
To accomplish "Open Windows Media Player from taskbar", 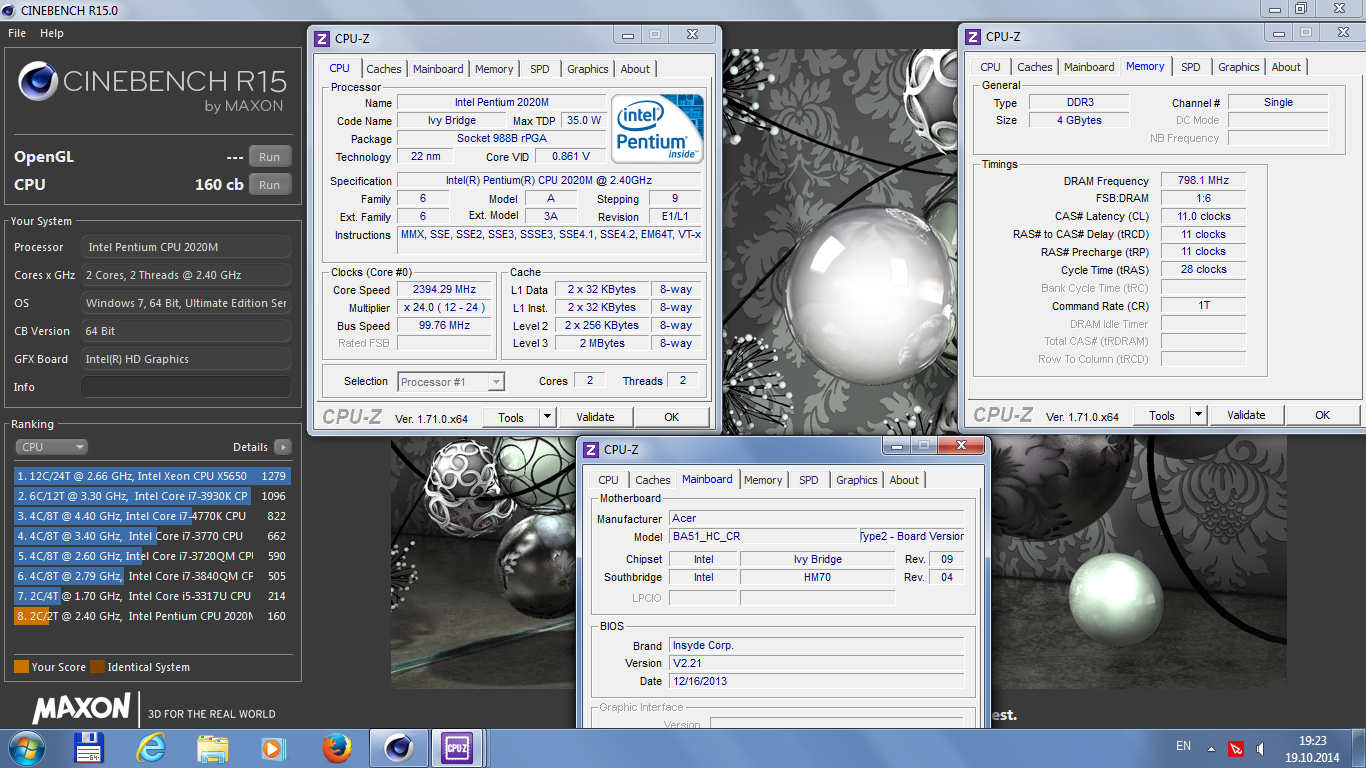I will tap(272, 748).
